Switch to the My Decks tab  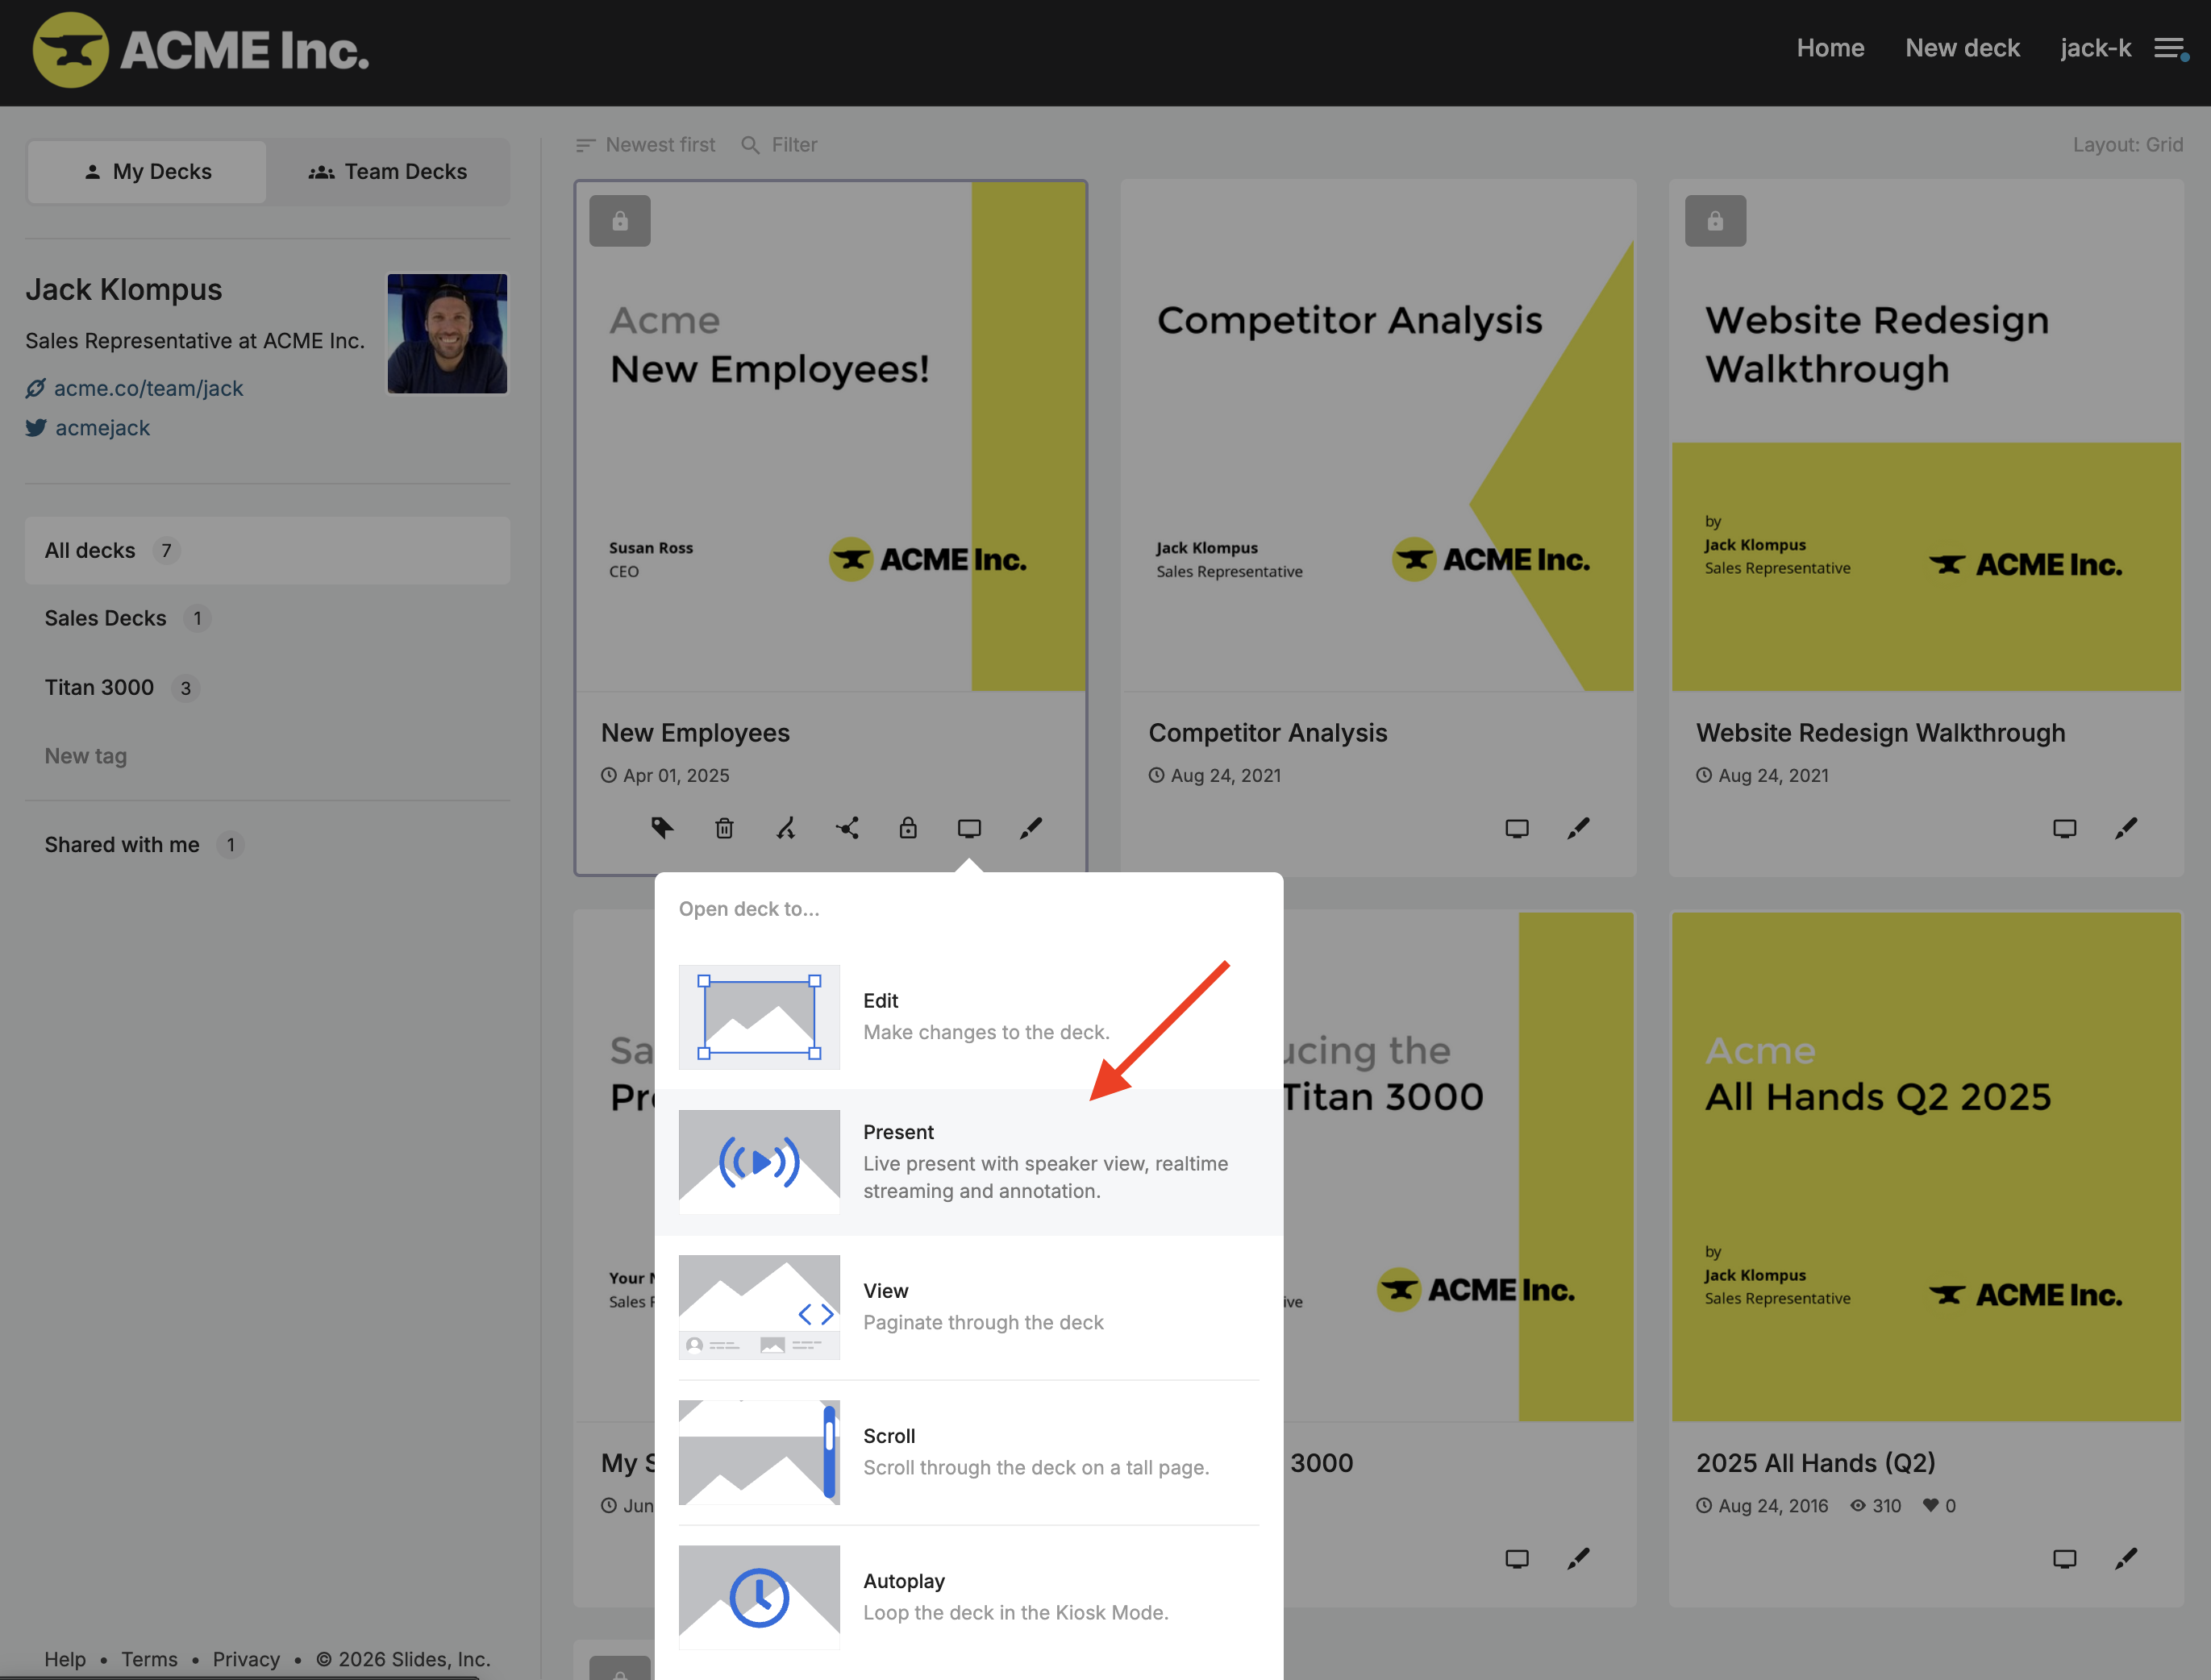(x=147, y=172)
